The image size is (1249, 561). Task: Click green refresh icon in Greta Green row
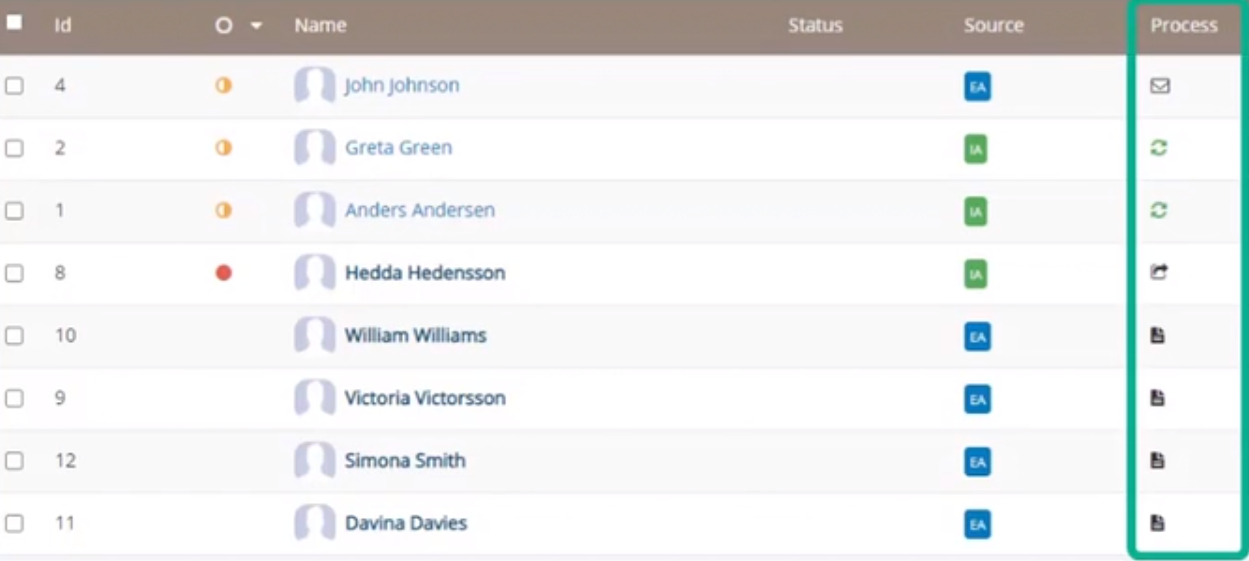pos(1158,148)
